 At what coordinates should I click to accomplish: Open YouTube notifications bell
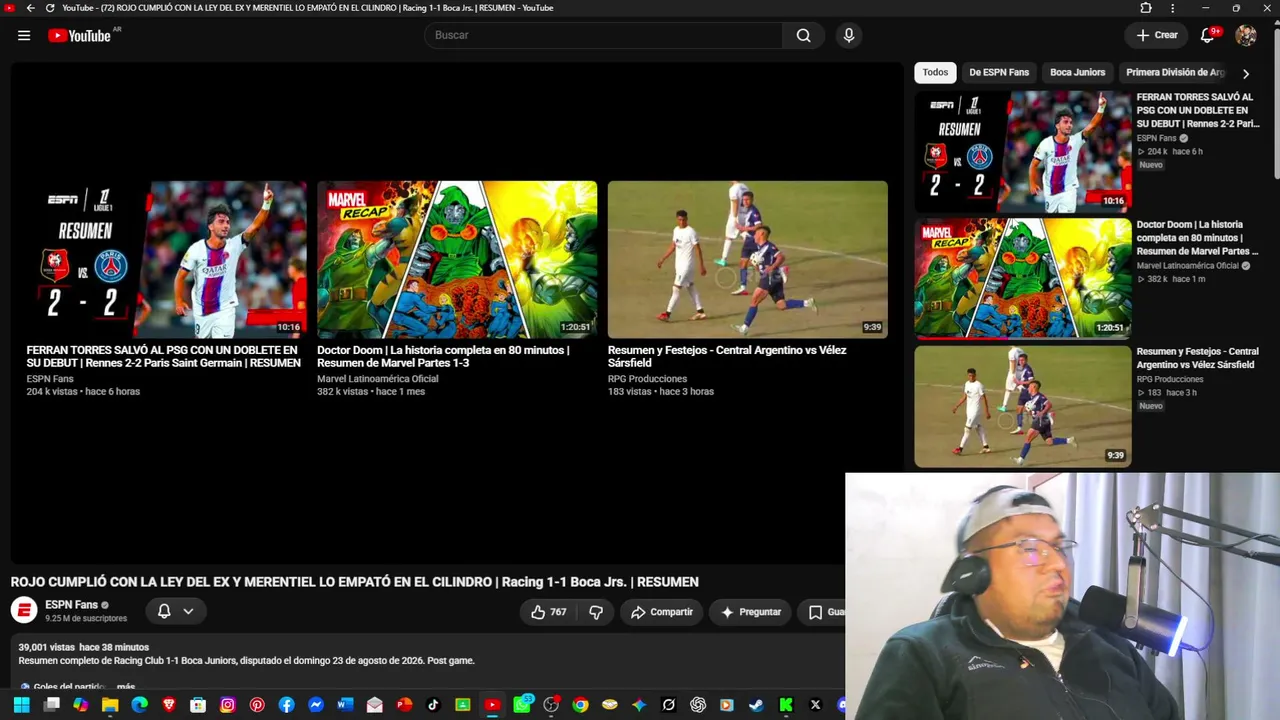[1208, 35]
